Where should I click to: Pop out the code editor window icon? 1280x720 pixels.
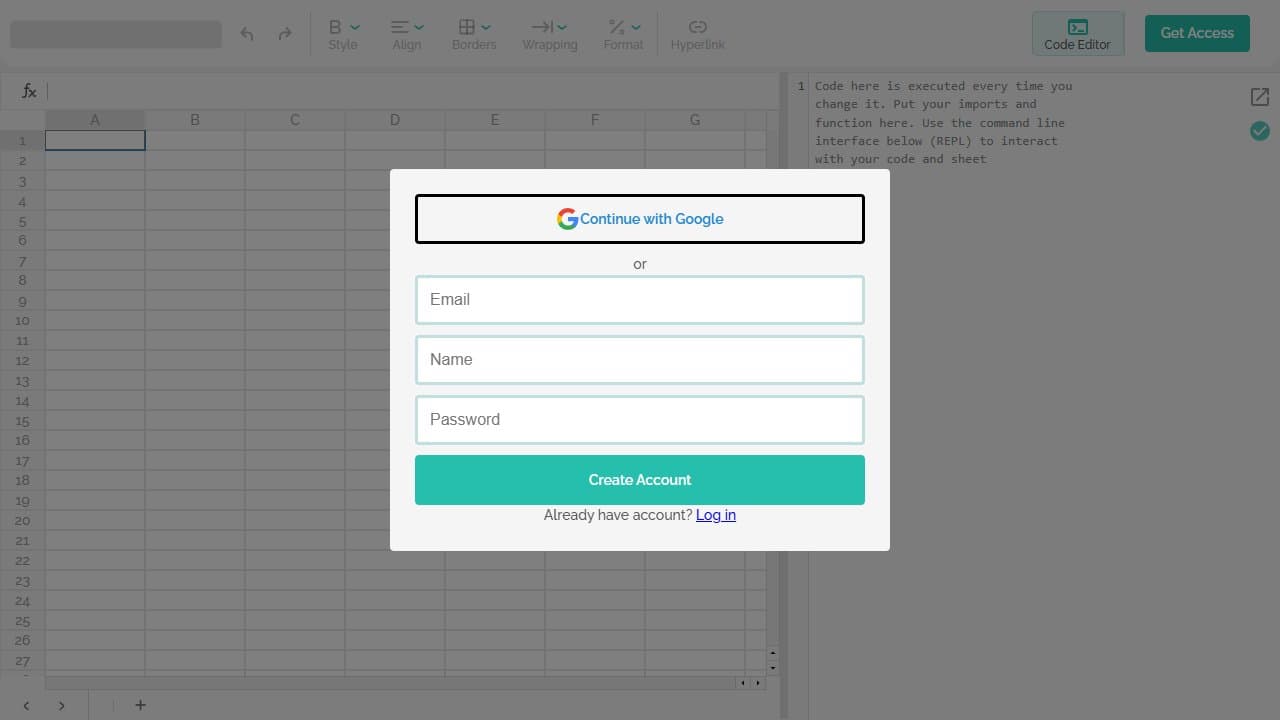click(1260, 97)
